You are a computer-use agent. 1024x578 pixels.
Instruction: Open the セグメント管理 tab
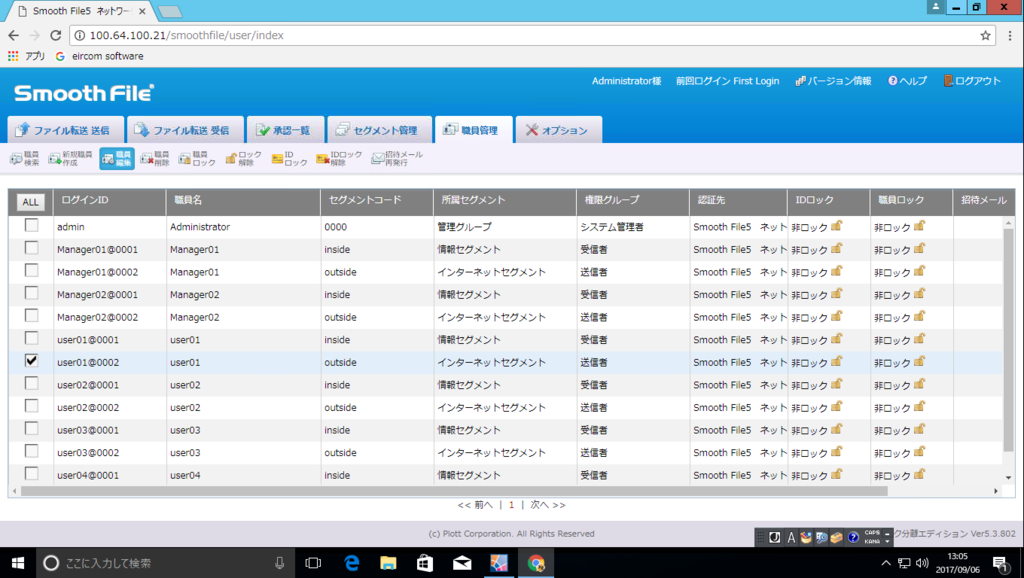point(379,130)
